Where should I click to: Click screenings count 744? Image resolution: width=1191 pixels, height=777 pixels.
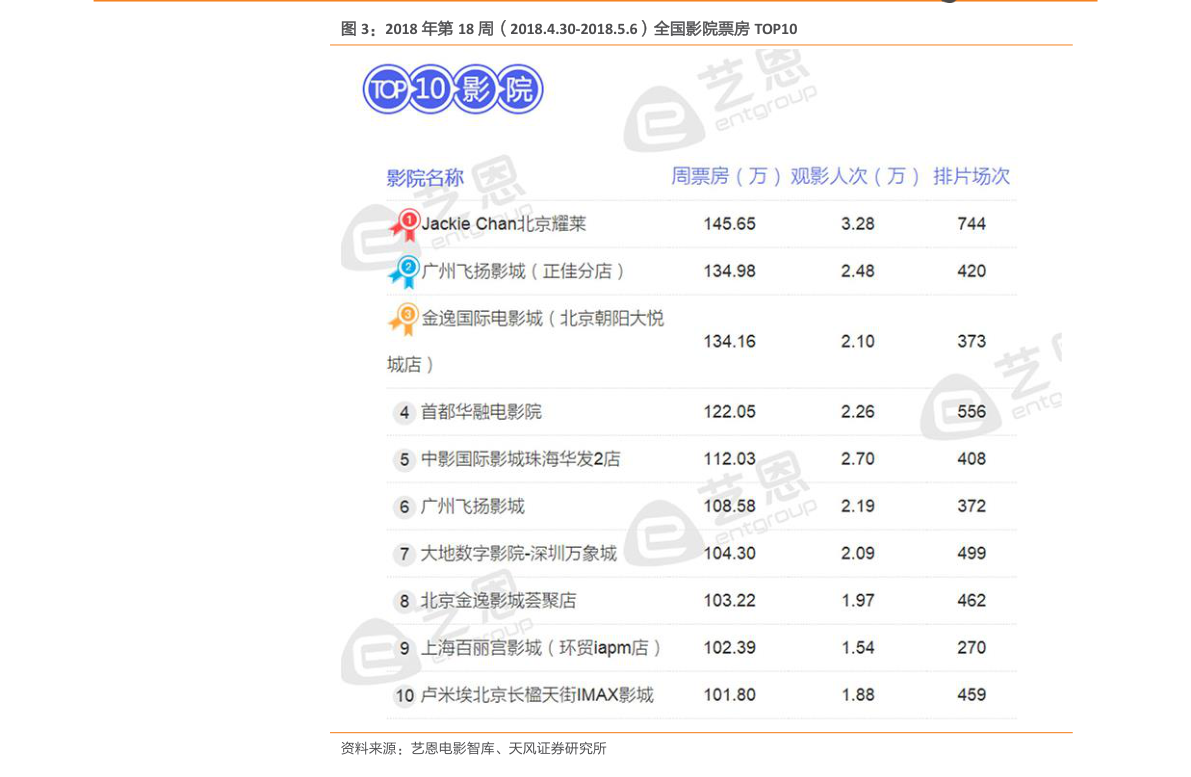(x=971, y=224)
